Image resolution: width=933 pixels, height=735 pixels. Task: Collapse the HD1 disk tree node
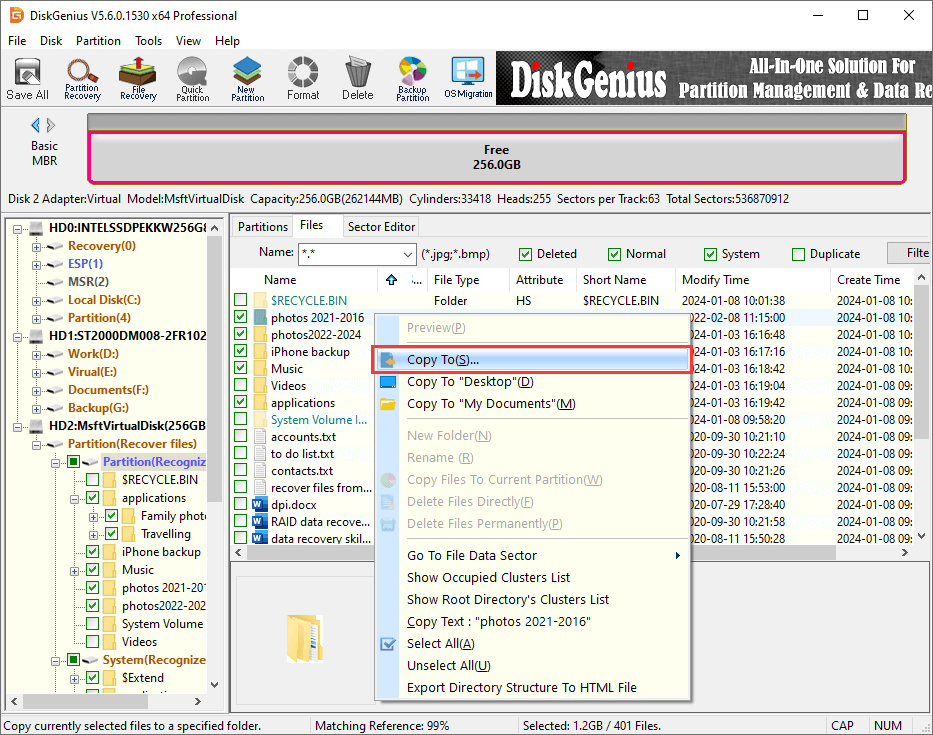coord(17,337)
